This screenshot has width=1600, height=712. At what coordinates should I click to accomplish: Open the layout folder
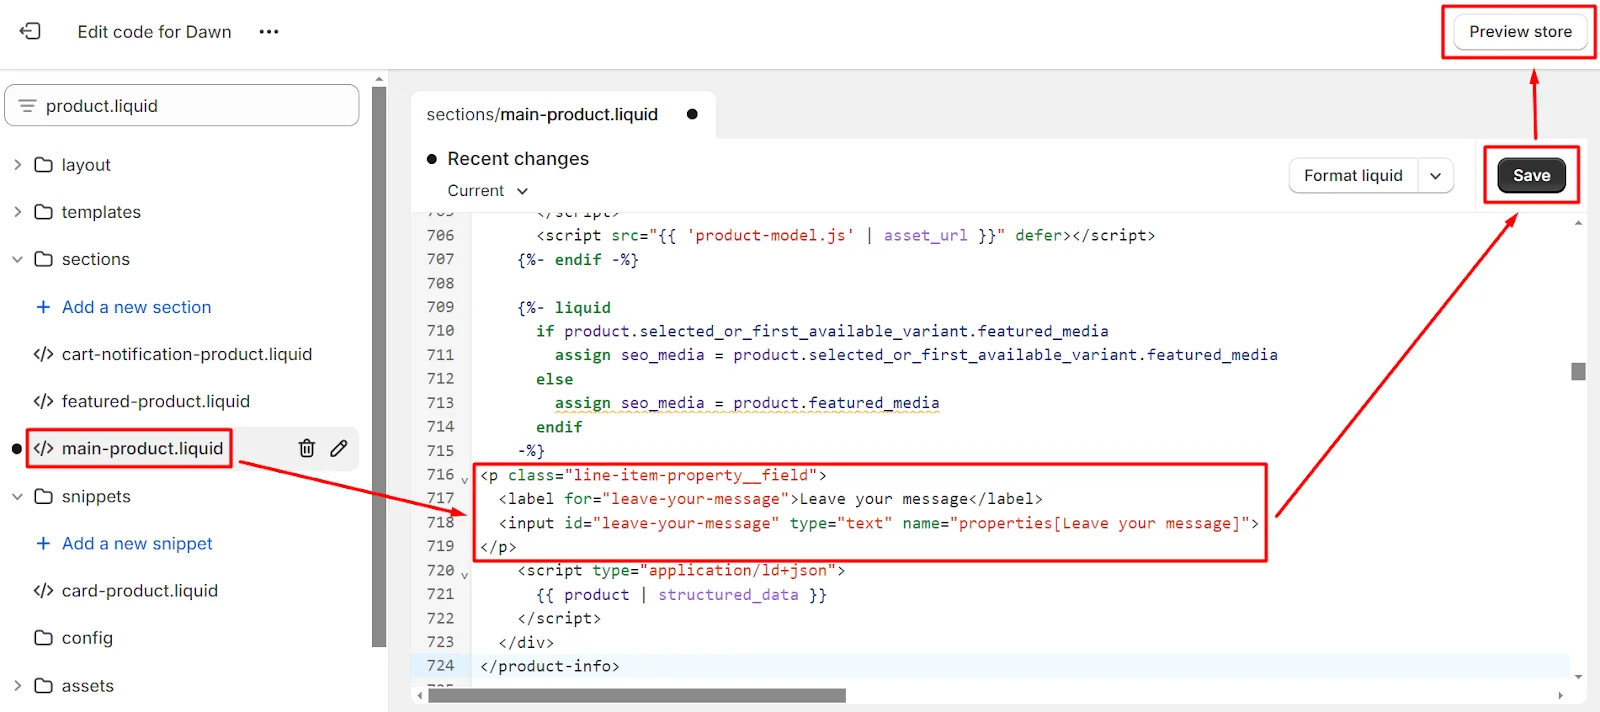click(86, 165)
